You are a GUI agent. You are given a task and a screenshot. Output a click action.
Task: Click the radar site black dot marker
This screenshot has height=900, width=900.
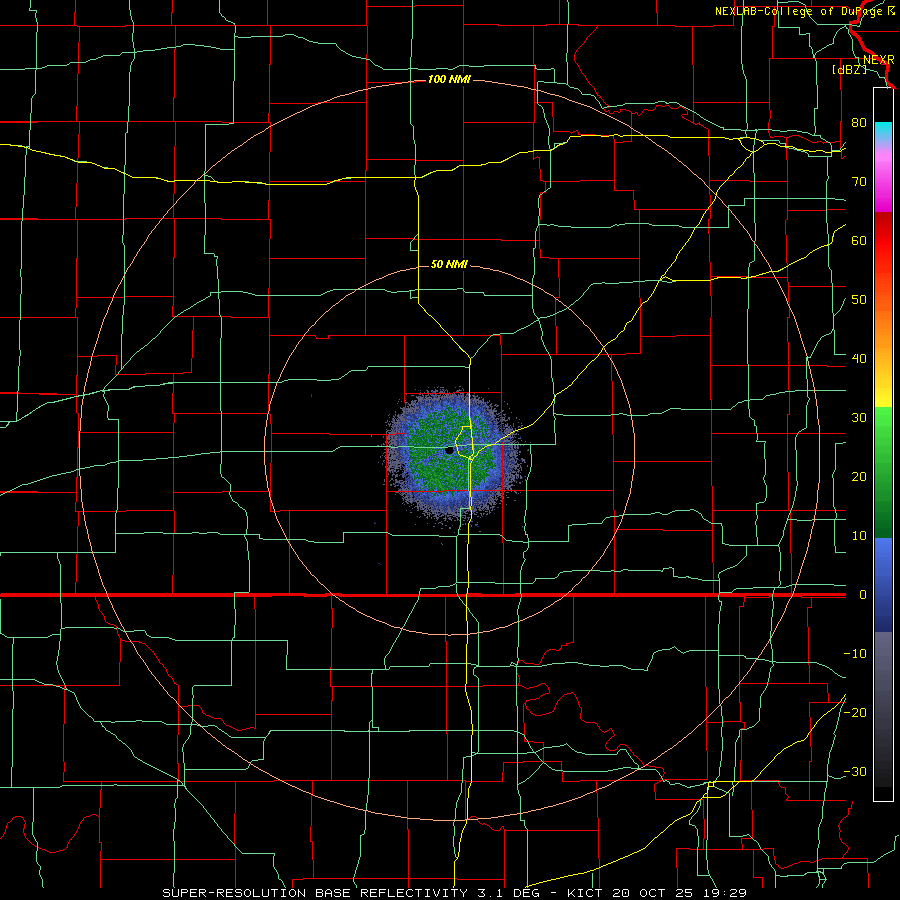(449, 451)
